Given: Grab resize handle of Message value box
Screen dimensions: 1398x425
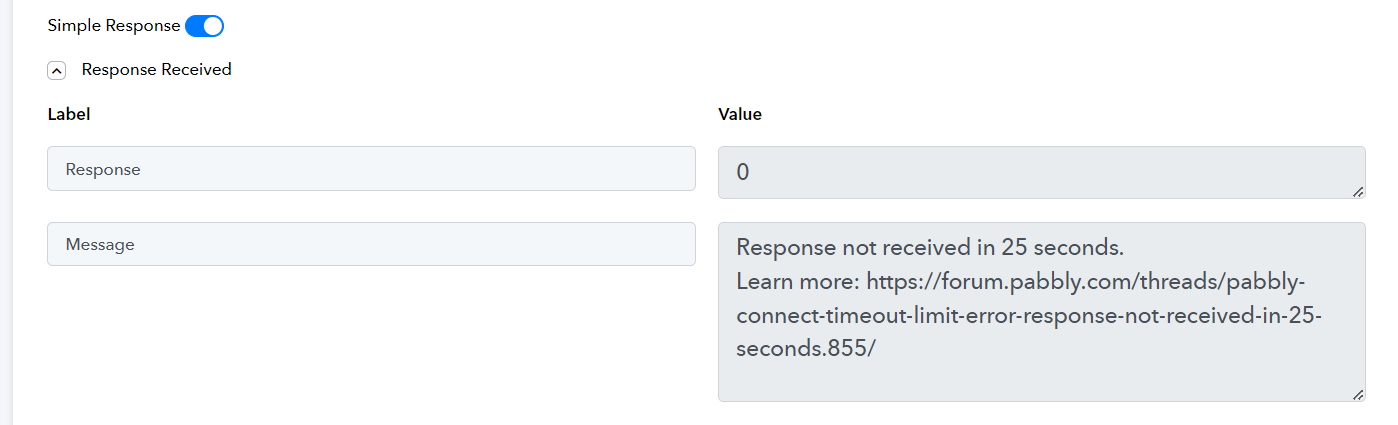Looking at the screenshot, I should point(1358,394).
